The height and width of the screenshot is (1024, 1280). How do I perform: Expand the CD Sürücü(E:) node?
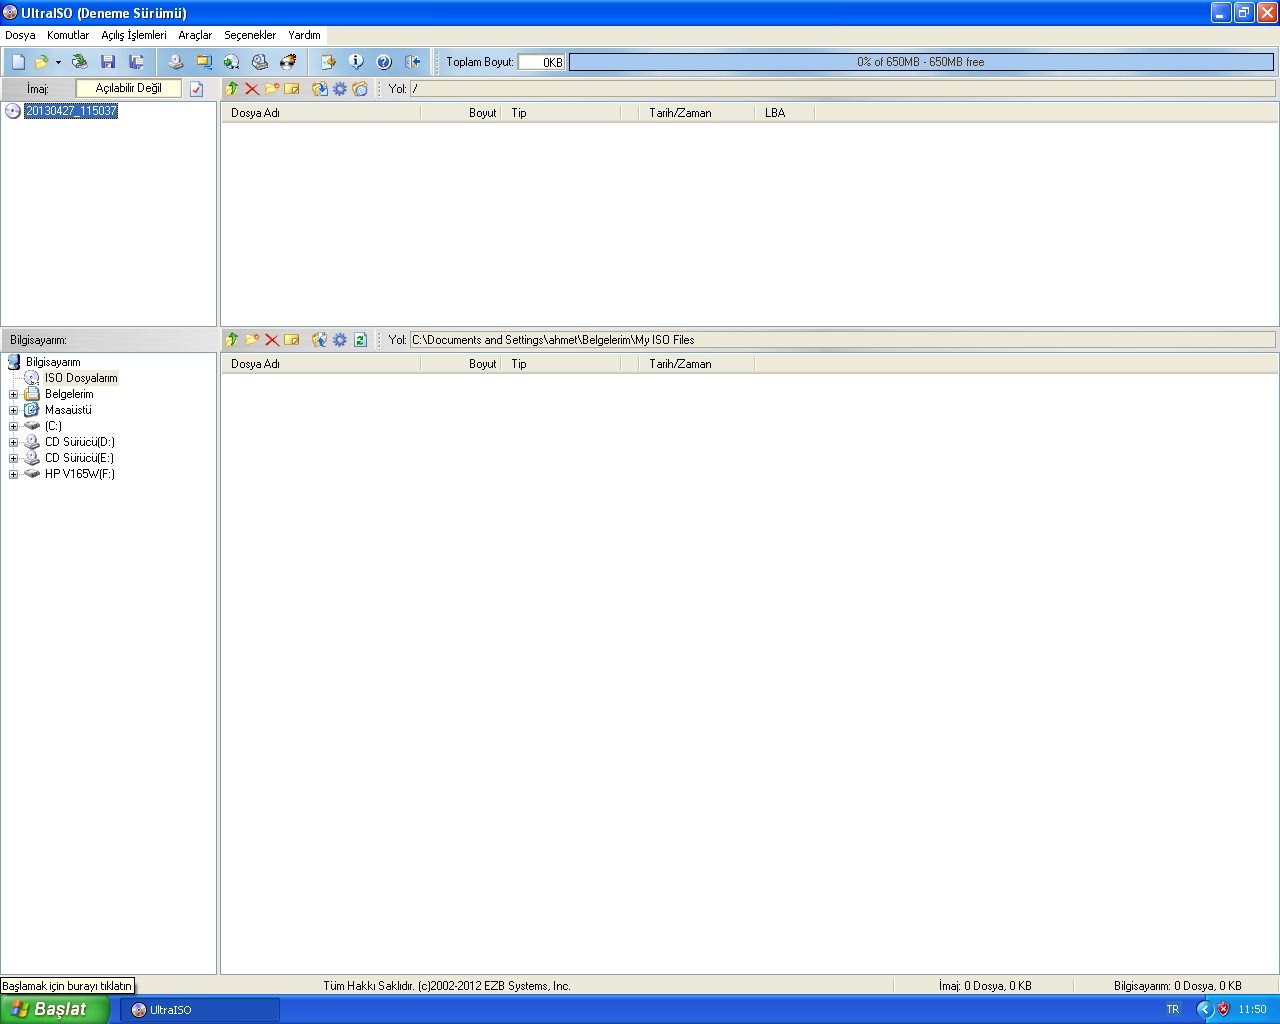pos(13,458)
